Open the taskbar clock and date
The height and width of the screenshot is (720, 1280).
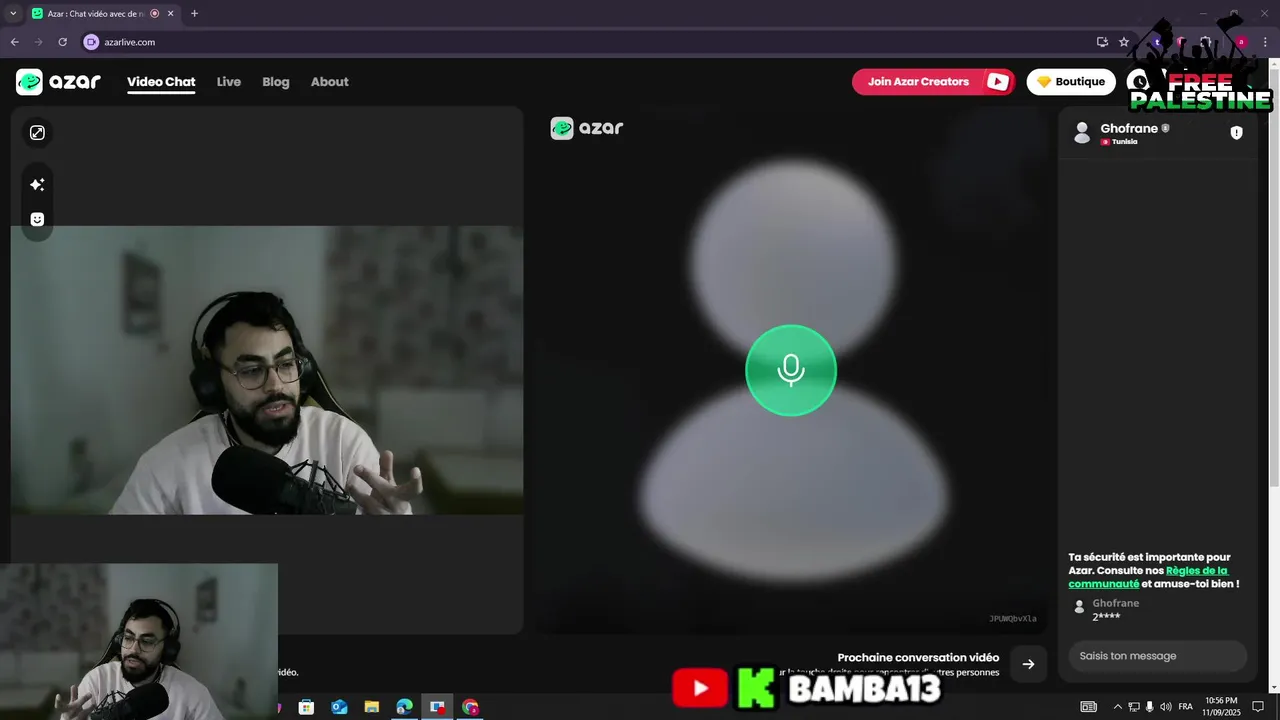1221,707
